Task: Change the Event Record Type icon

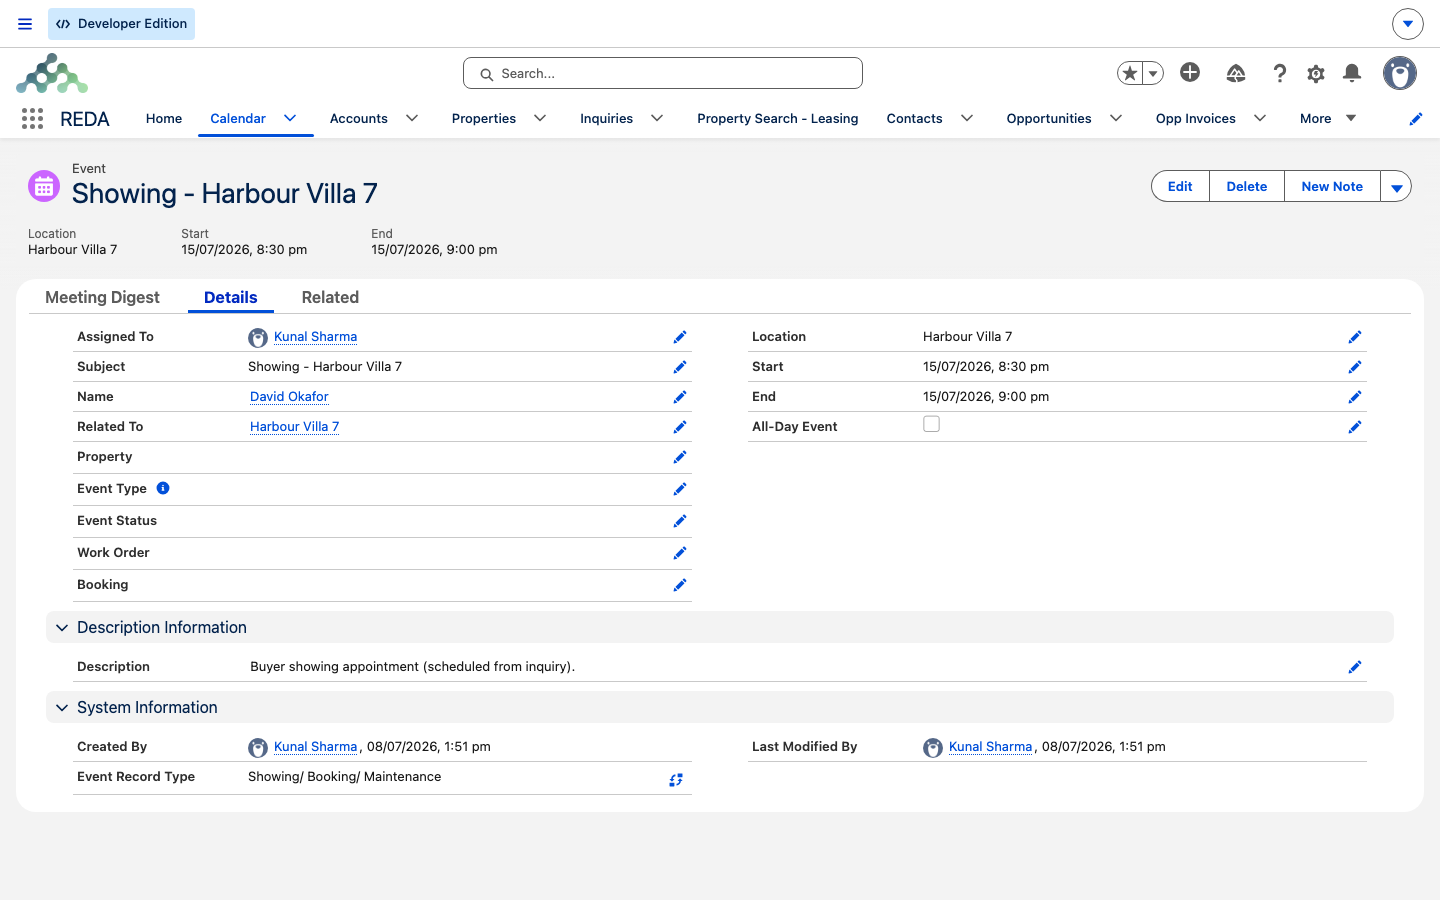Action: click(676, 779)
